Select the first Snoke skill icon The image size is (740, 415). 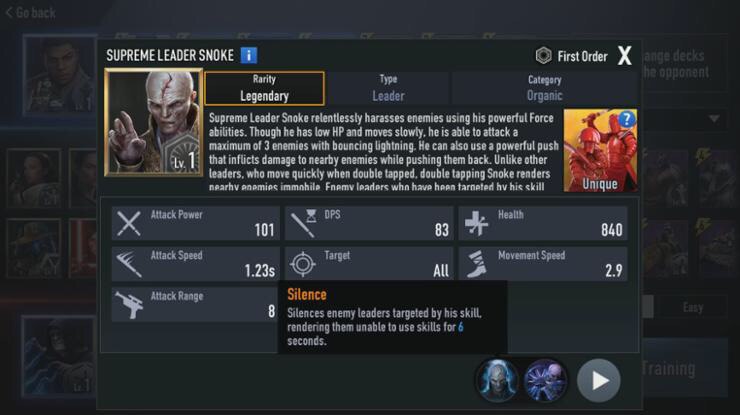pyautogui.click(x=497, y=381)
